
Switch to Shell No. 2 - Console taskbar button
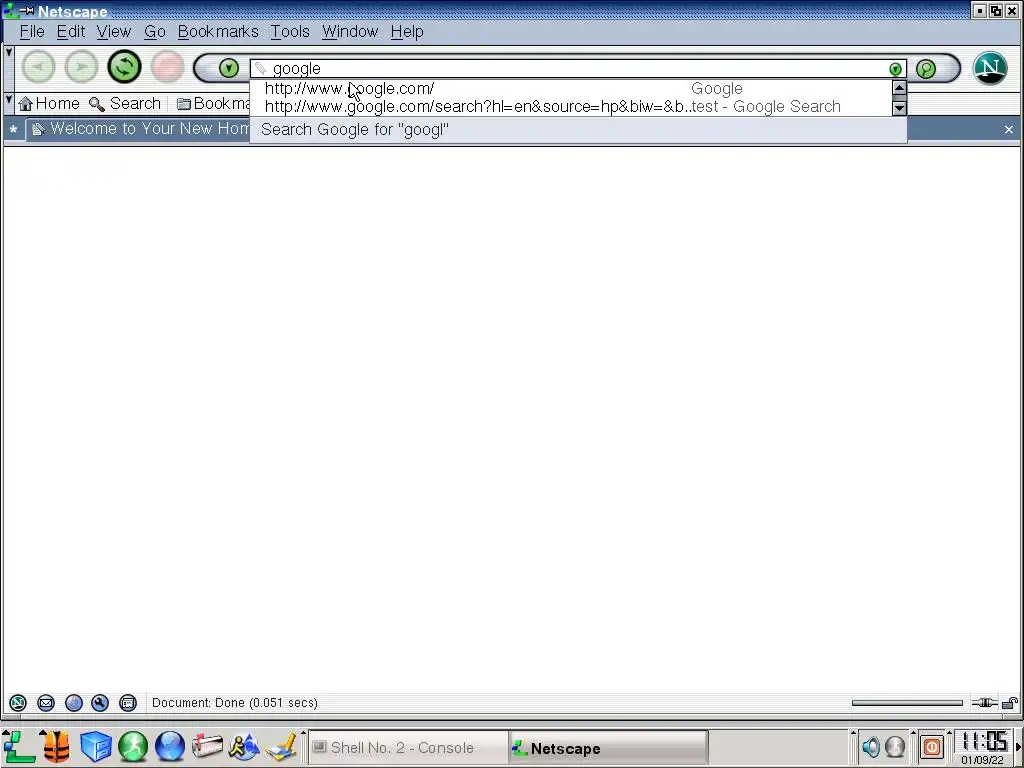(x=408, y=748)
